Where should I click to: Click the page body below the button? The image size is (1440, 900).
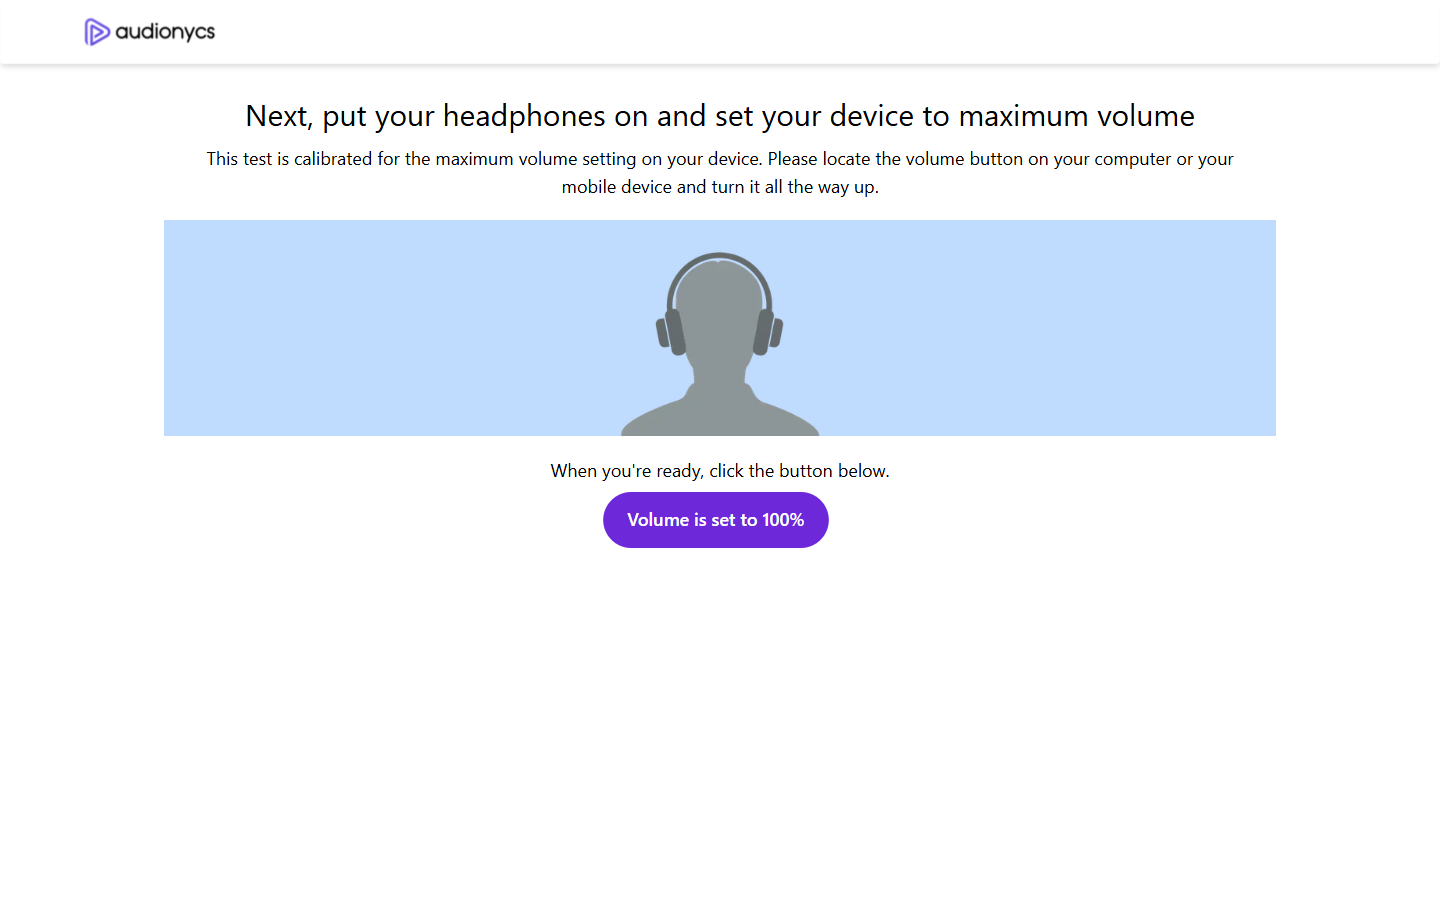click(x=719, y=700)
